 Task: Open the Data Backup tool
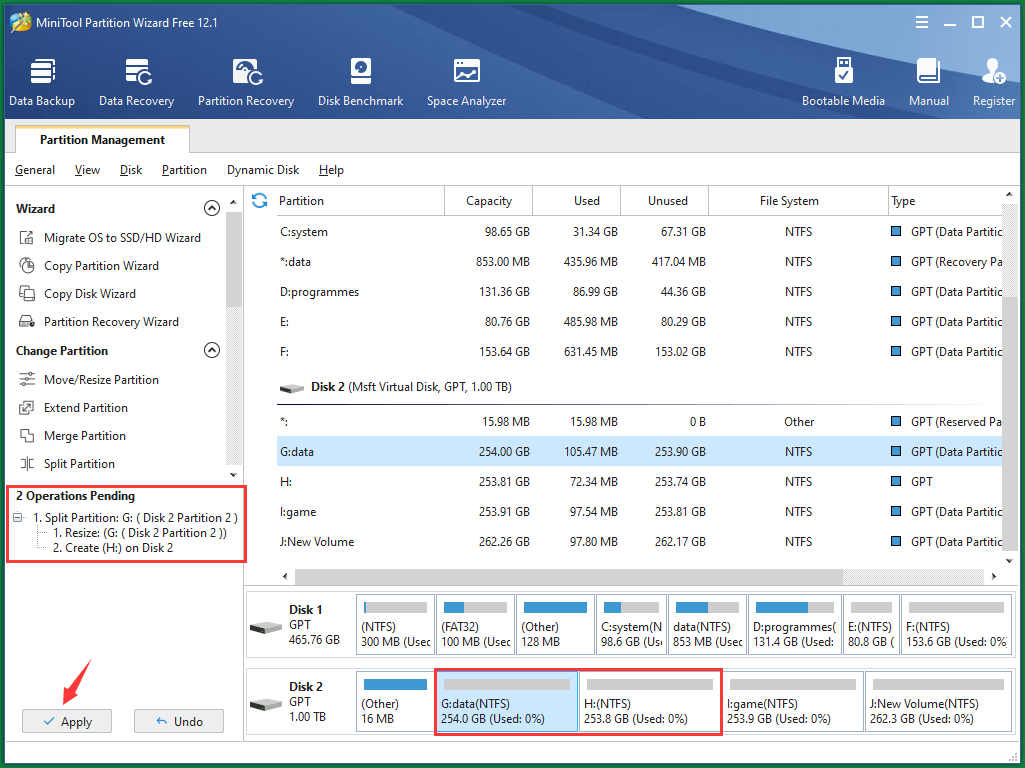[x=42, y=82]
